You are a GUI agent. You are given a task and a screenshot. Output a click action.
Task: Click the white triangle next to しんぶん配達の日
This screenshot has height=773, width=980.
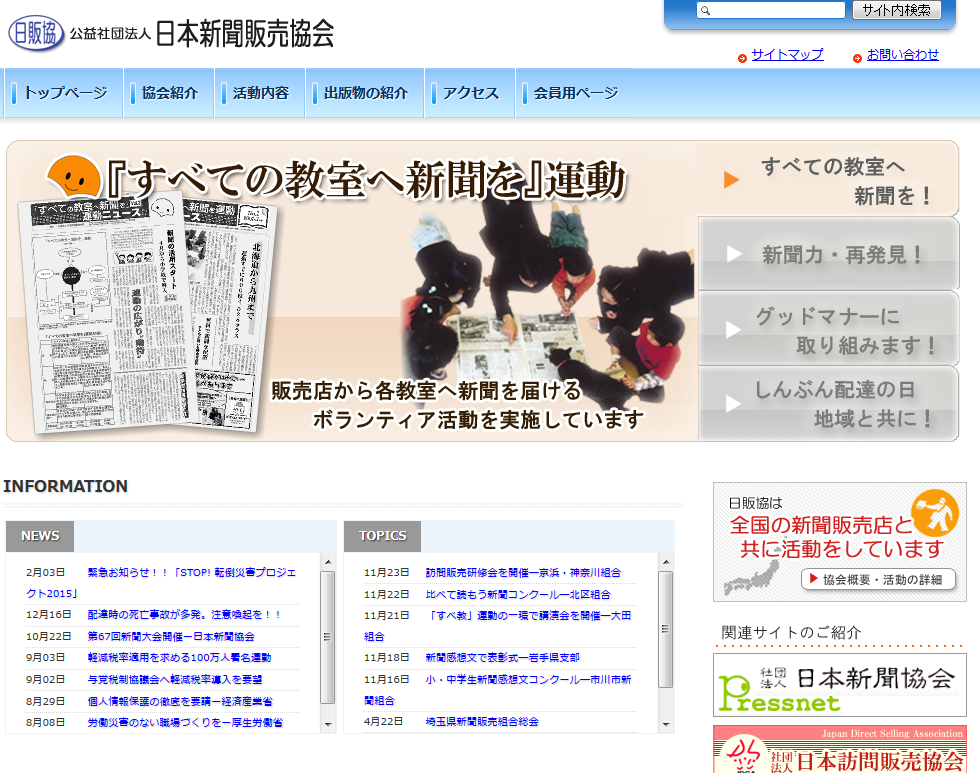734,403
